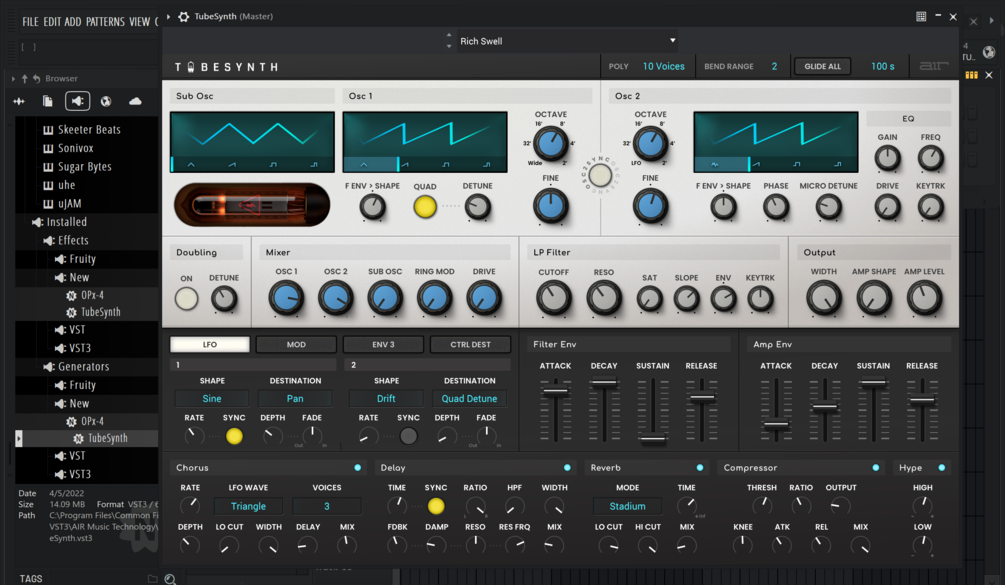Expand the Generators Fruity folder

pyautogui.click(x=76, y=385)
